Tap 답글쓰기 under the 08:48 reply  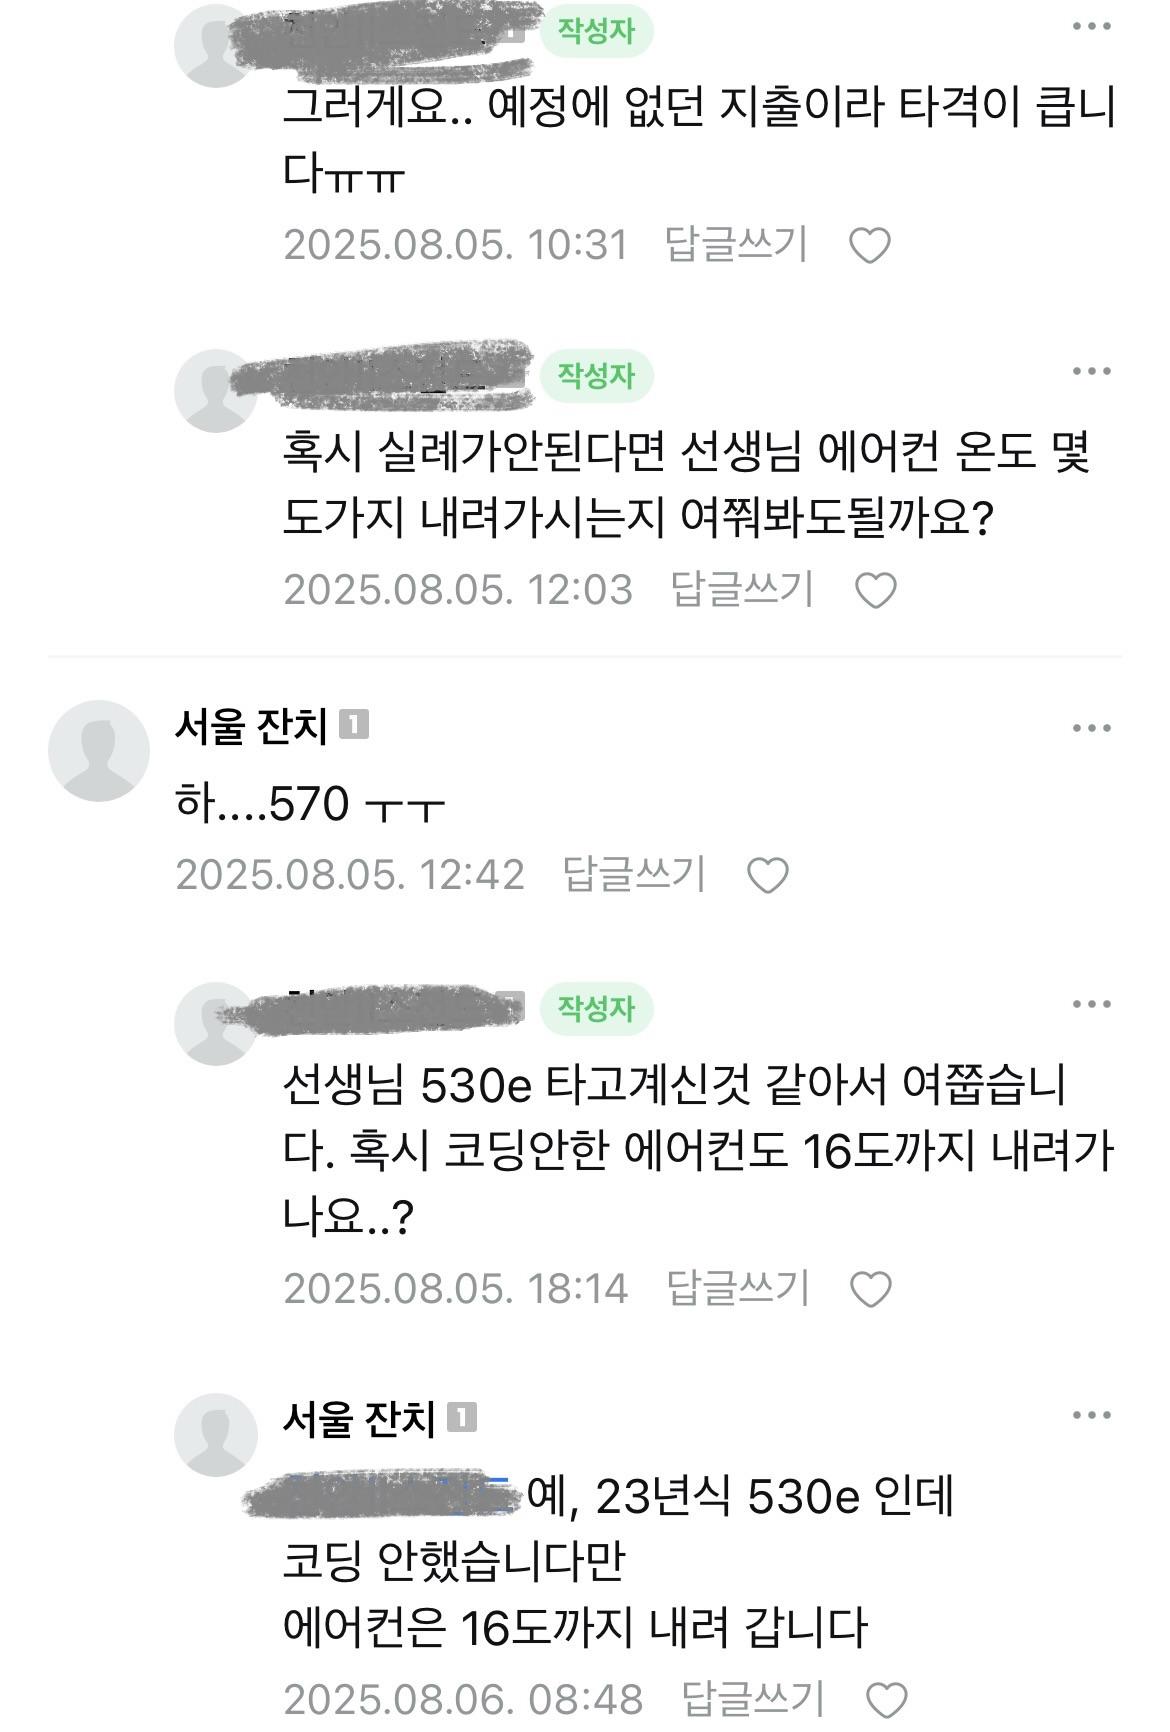click(753, 1699)
